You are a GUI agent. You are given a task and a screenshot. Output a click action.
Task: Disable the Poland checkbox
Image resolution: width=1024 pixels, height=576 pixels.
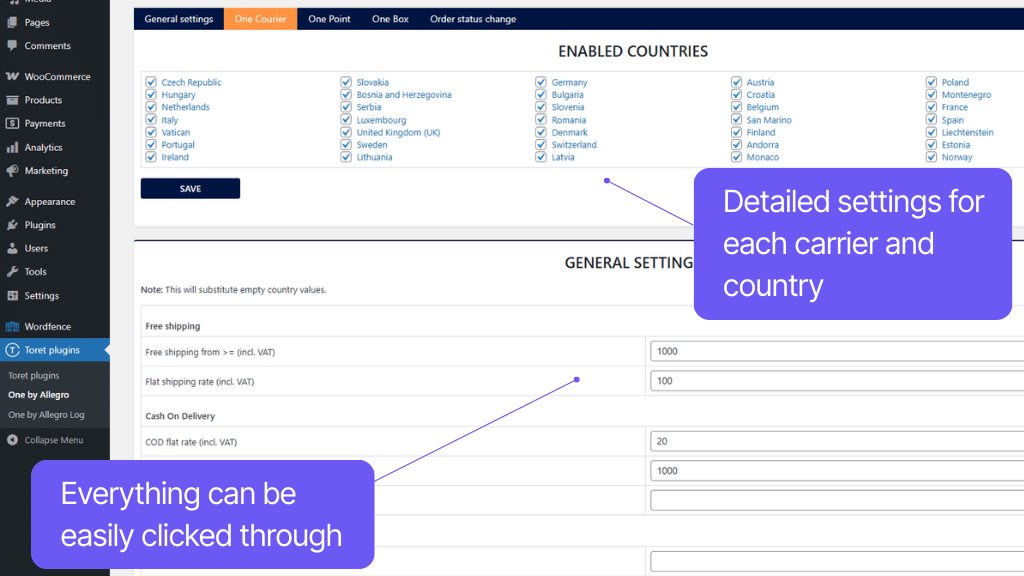click(931, 82)
